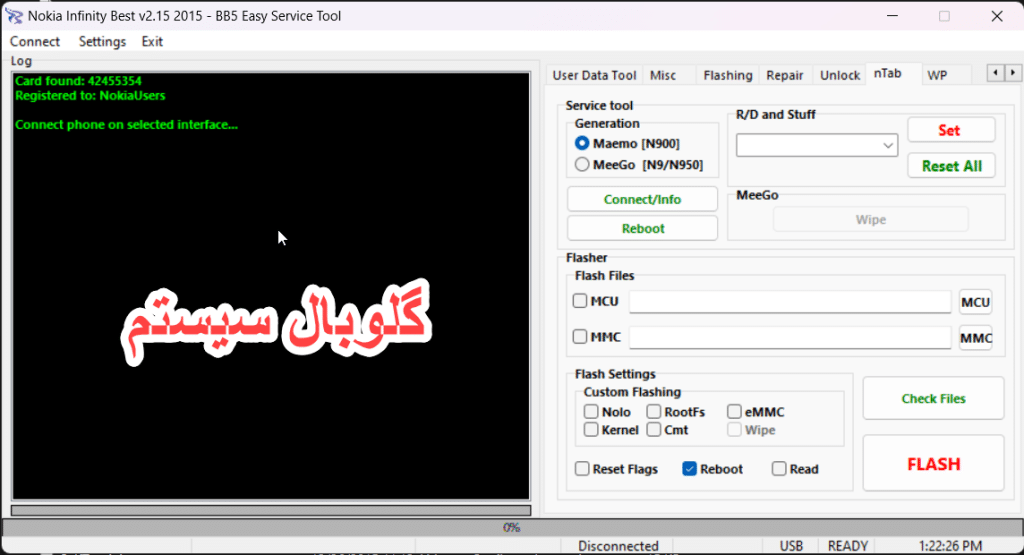Click the MCU flash file path field
Viewport: 1024px width, 555px height.
click(789, 302)
